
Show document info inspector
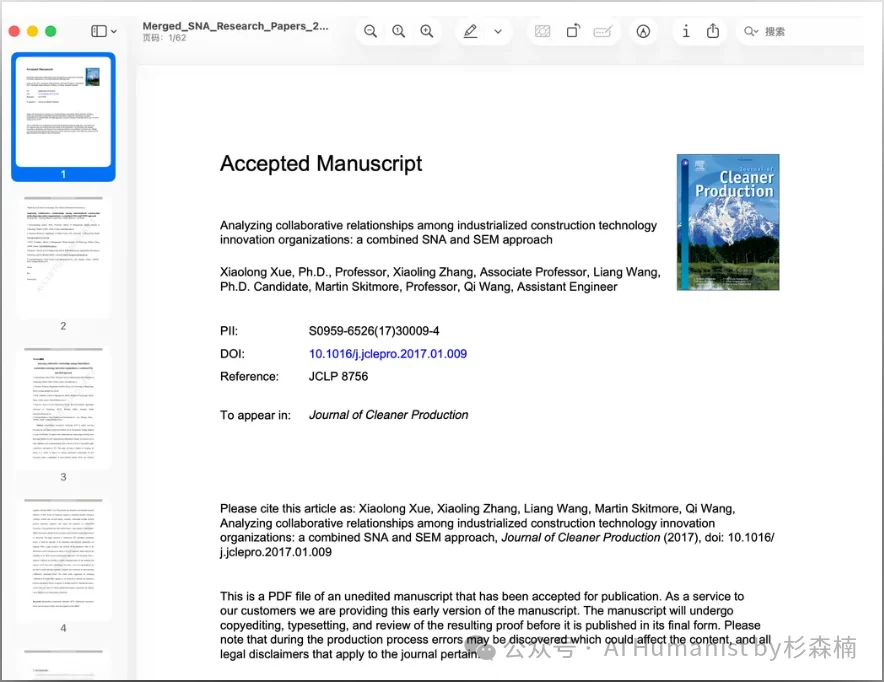point(685,32)
